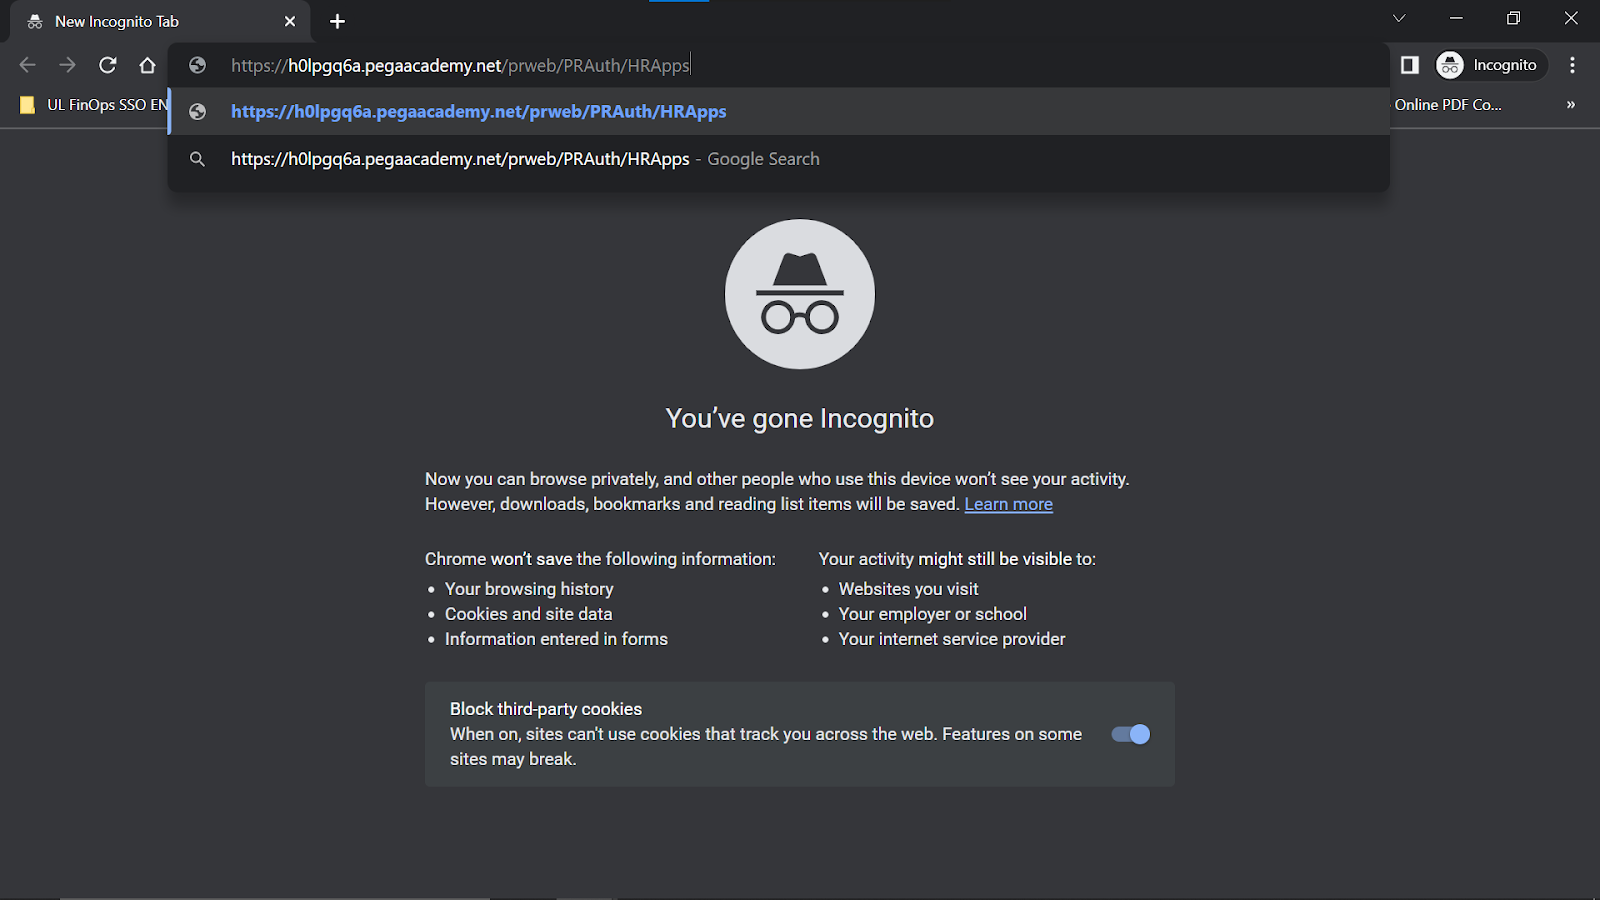Screen dimensions: 1600x900
Task: Open Online PDF Co... bookmark
Action: [x=1448, y=104]
